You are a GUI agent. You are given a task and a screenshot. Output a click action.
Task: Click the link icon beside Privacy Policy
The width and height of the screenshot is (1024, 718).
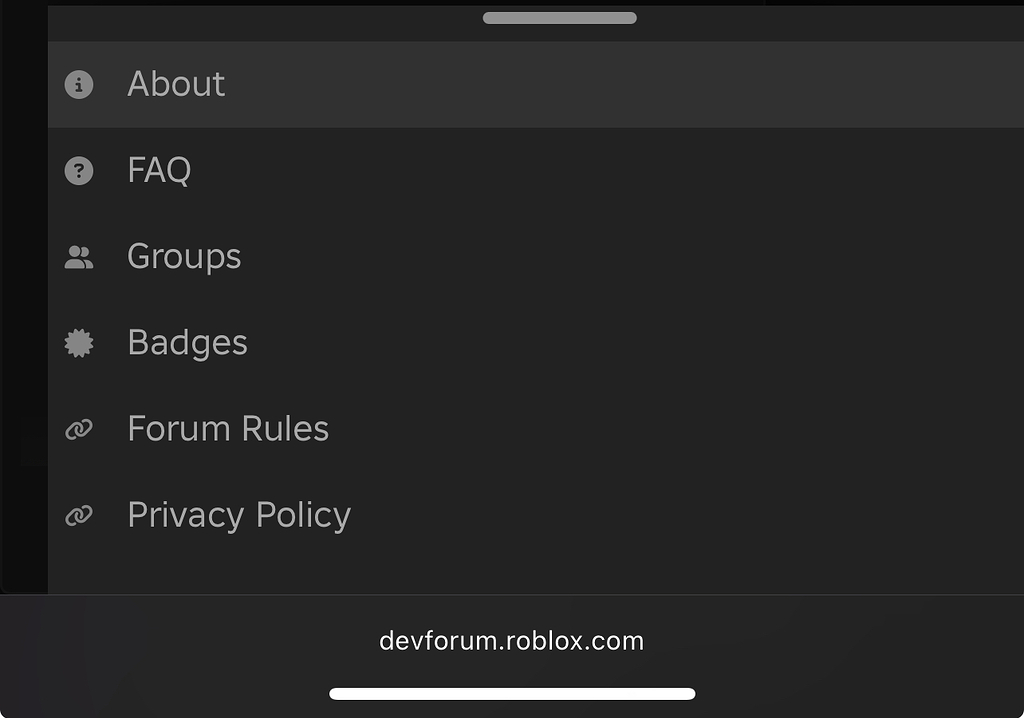[x=79, y=514]
